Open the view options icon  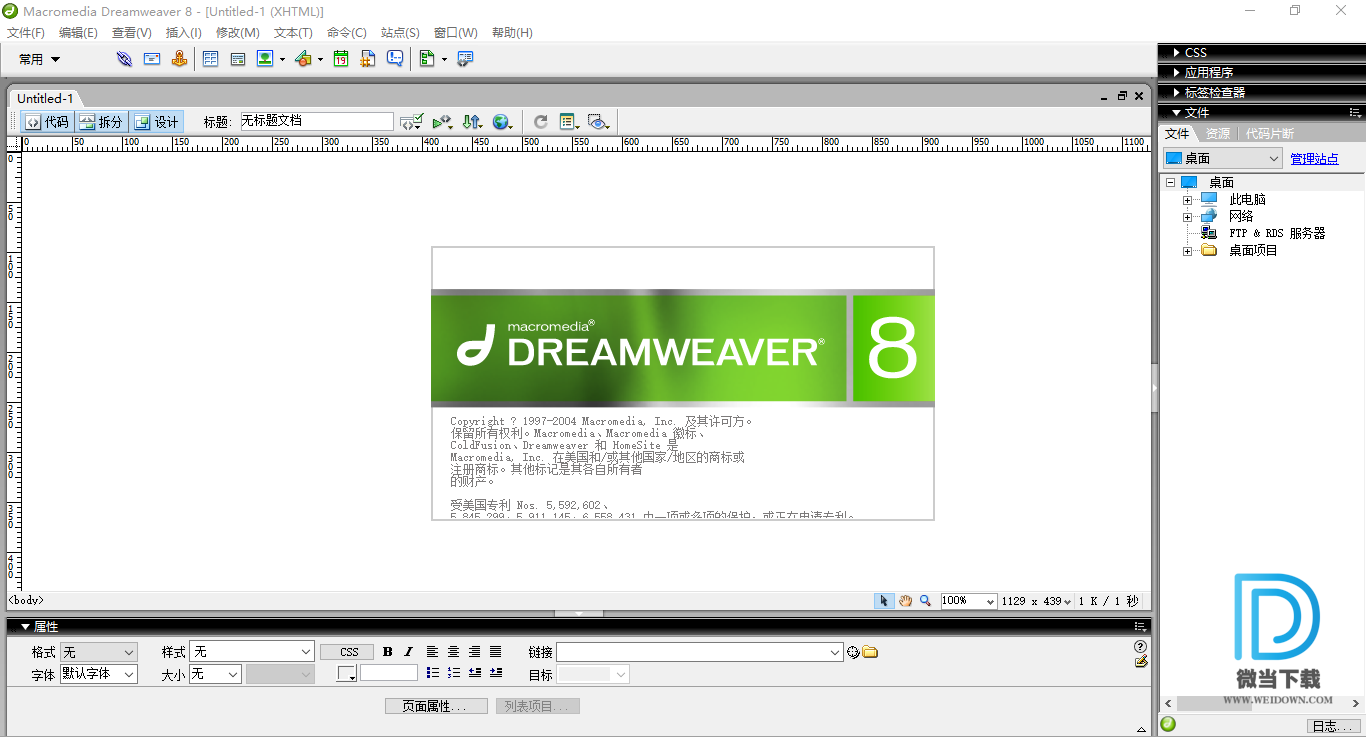pos(570,122)
